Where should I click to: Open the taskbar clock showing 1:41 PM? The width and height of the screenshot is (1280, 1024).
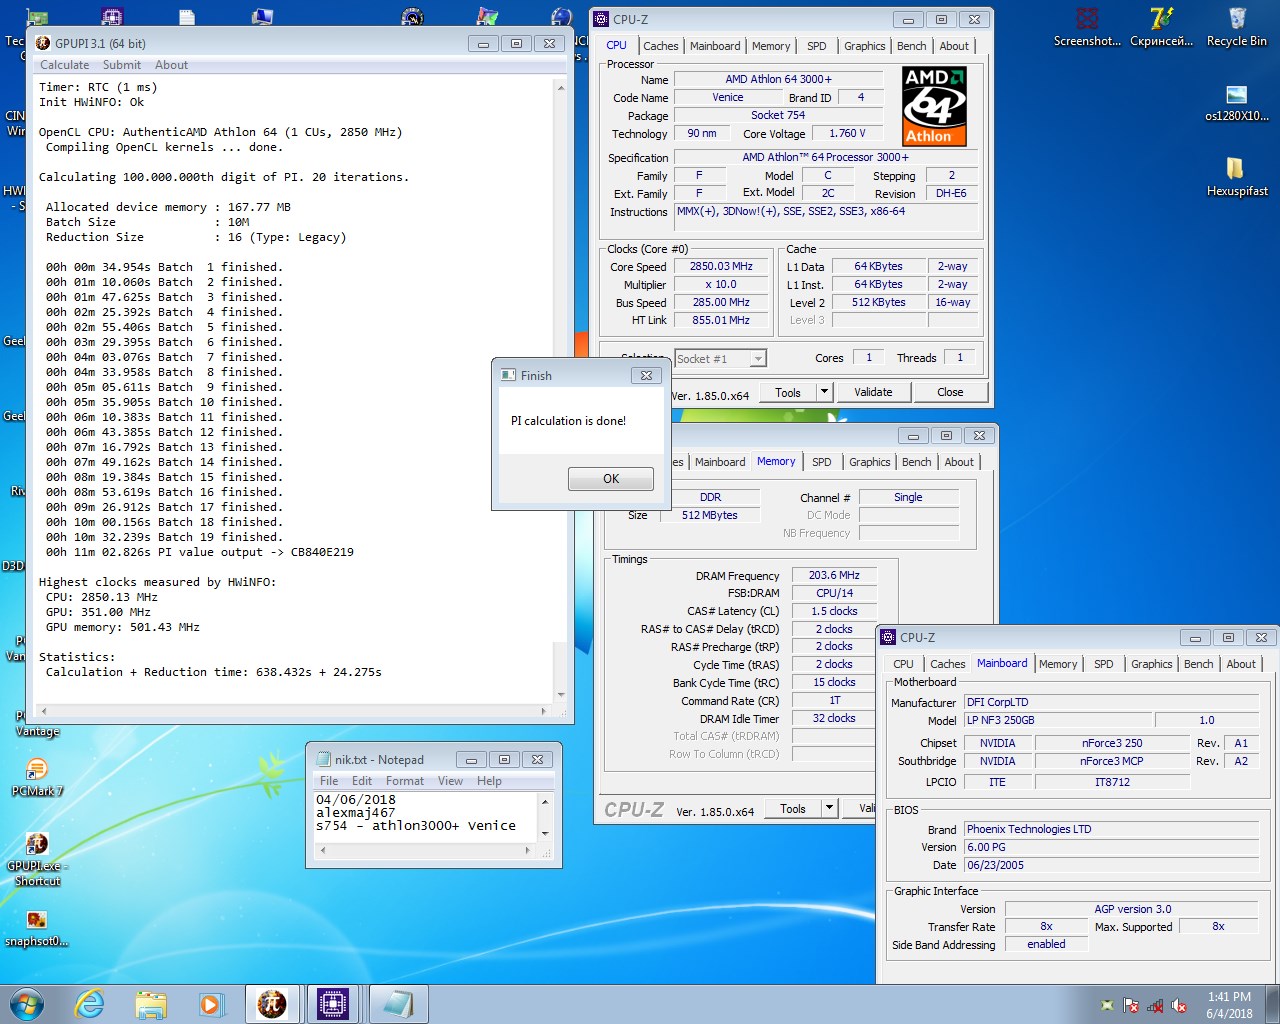pyautogui.click(x=1229, y=1005)
